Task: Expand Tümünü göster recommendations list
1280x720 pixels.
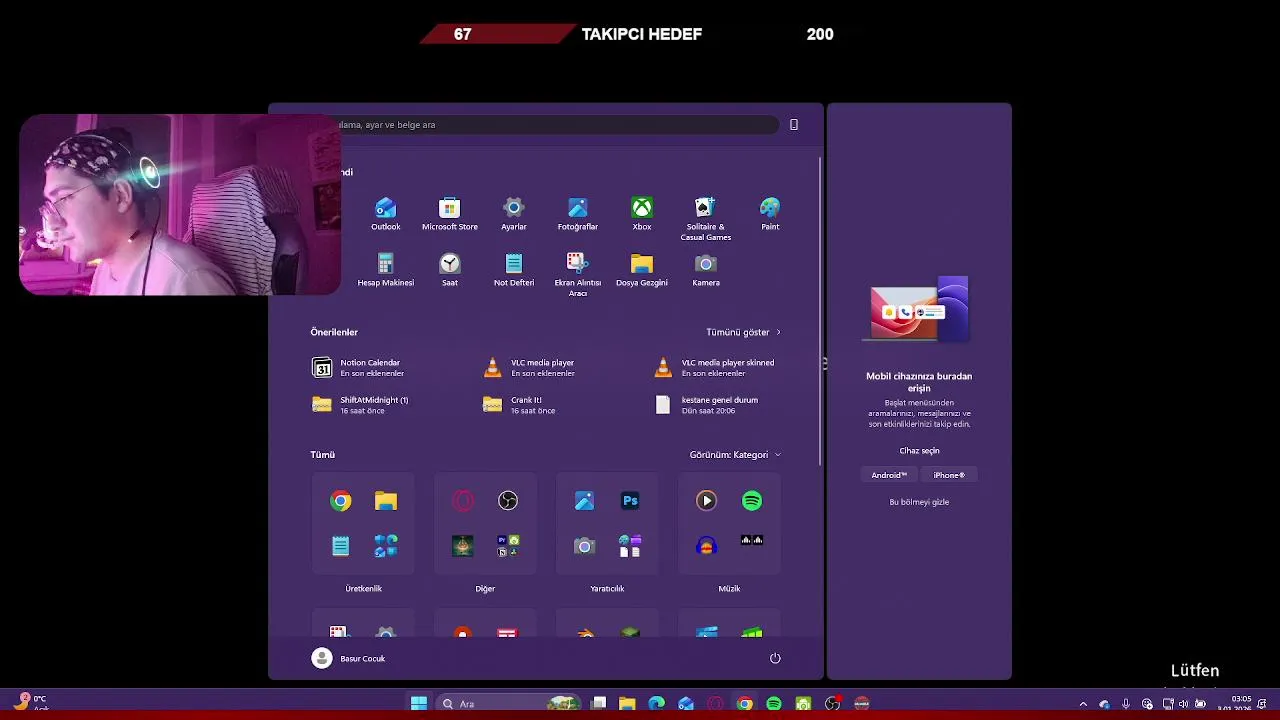Action: pyautogui.click(x=743, y=332)
